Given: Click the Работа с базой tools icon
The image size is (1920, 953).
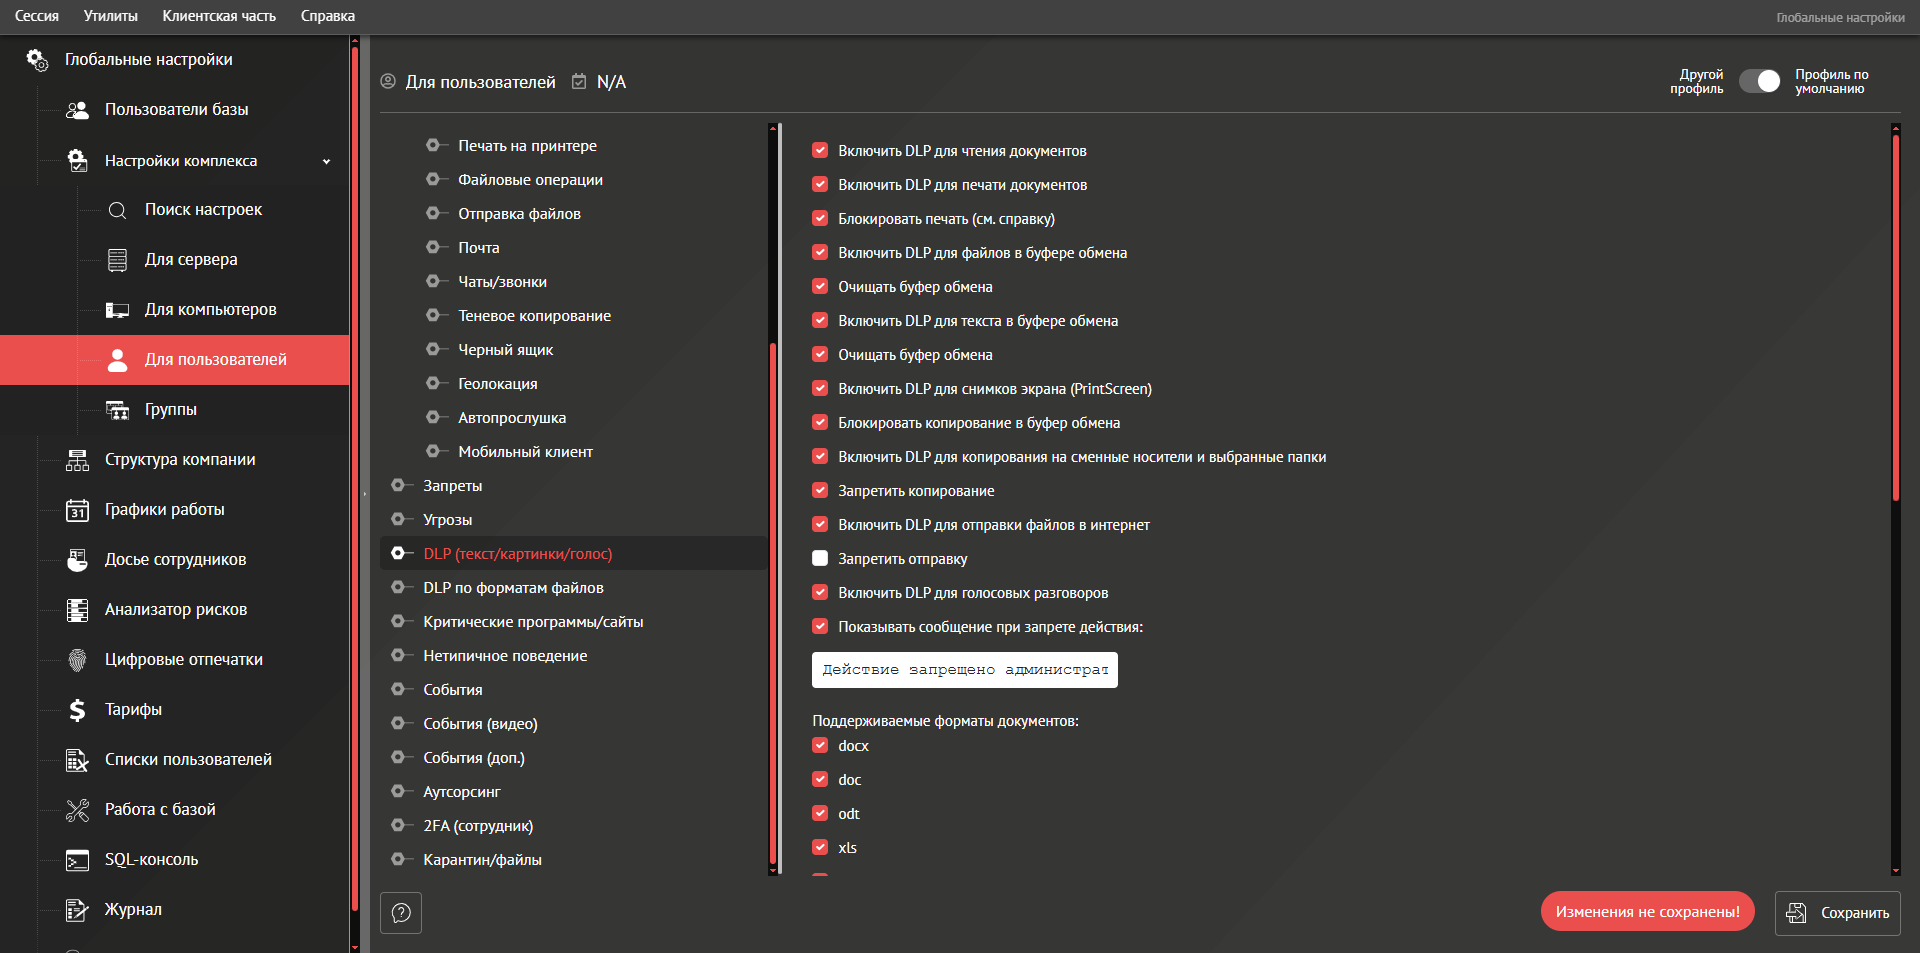Looking at the screenshot, I should coord(77,810).
